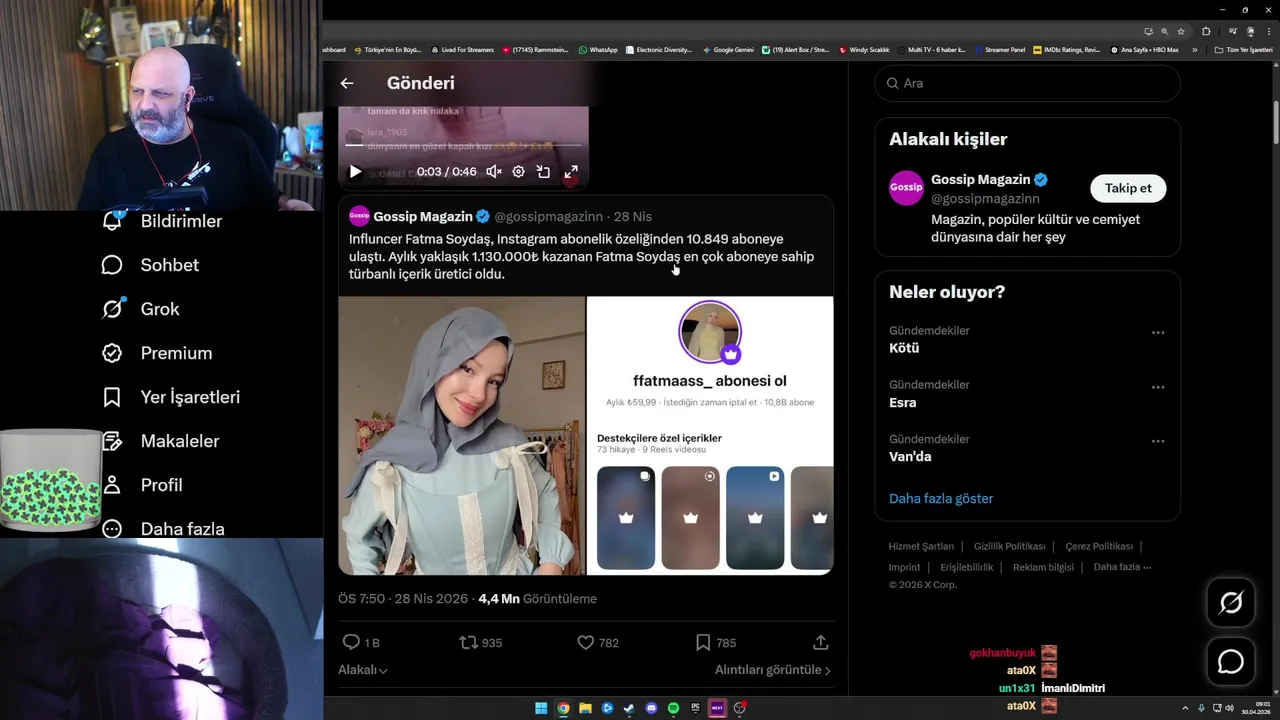Open the Alakalı sort dropdown
Screen dimensions: 1280x720
(x=363, y=670)
